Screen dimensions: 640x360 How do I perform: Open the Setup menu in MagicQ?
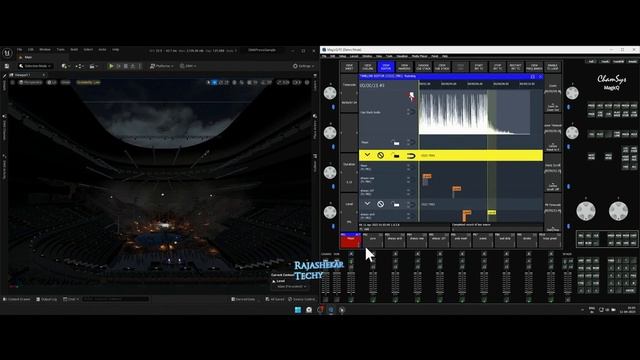[x=342, y=56]
